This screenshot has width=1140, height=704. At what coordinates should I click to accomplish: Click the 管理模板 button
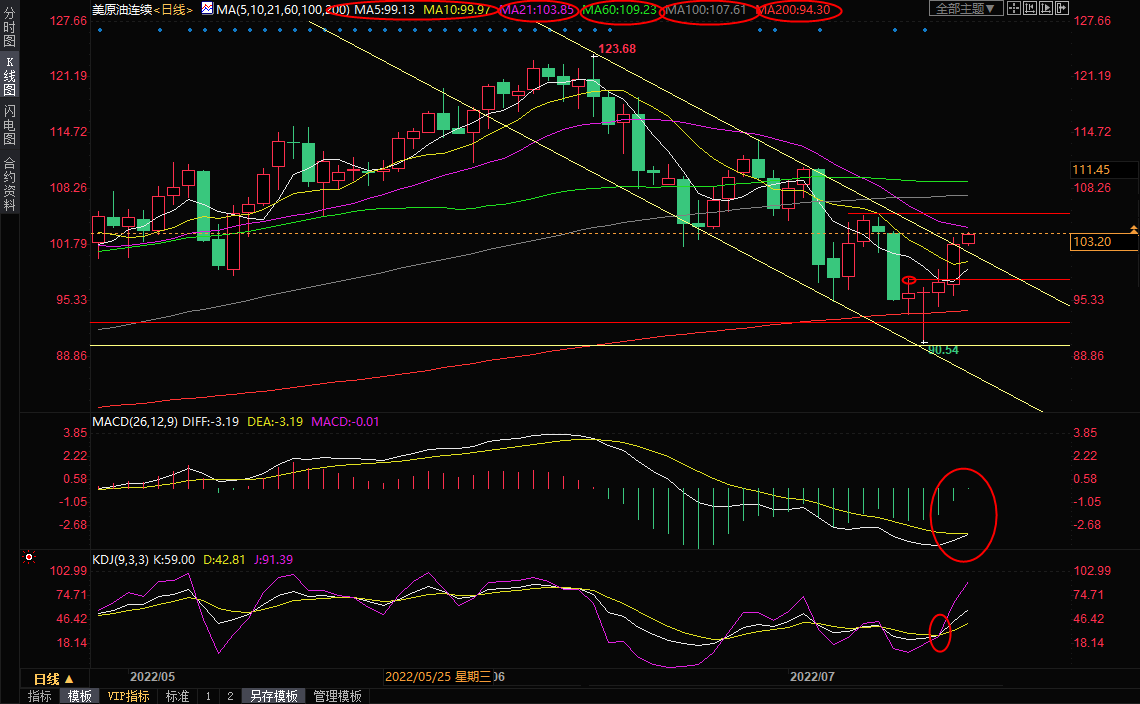[338, 696]
